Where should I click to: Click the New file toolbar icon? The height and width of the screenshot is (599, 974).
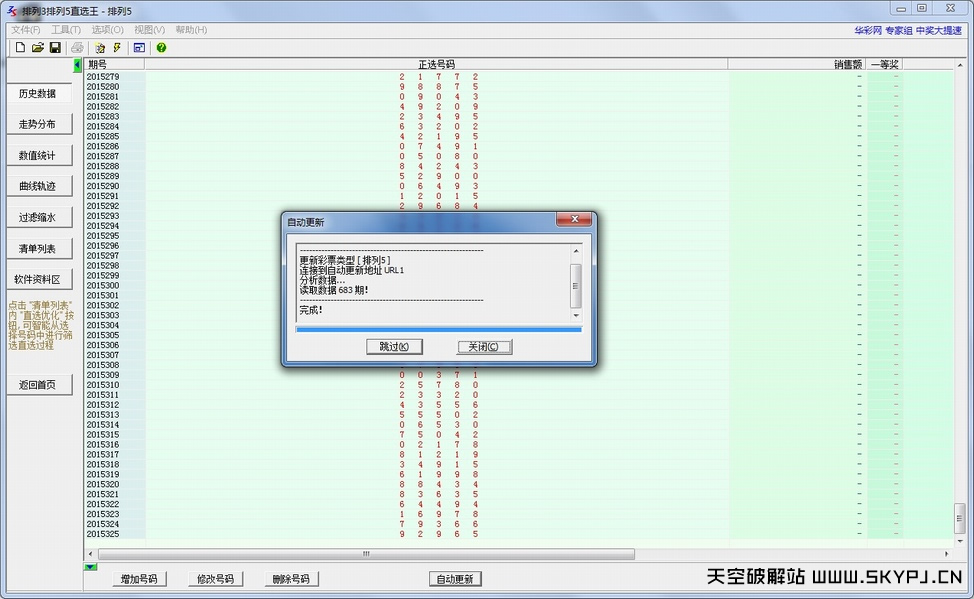(x=20, y=48)
